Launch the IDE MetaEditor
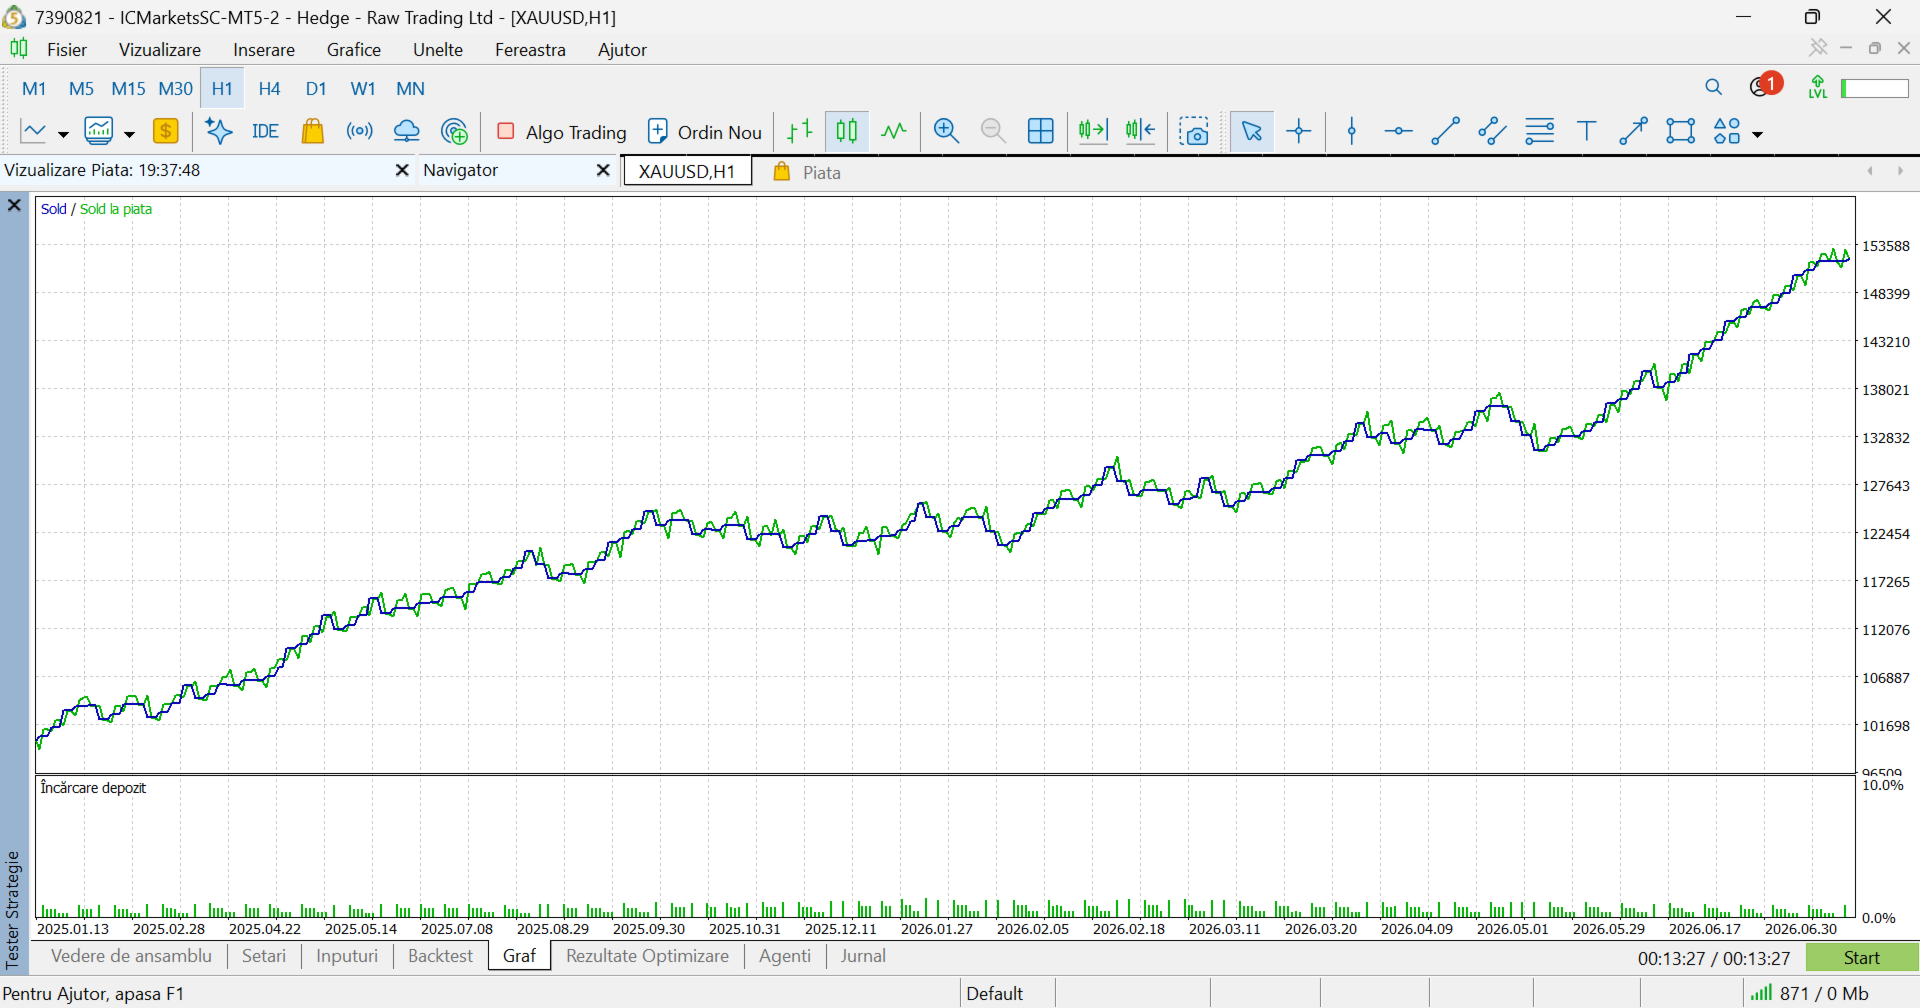1920x1008 pixels. (265, 131)
